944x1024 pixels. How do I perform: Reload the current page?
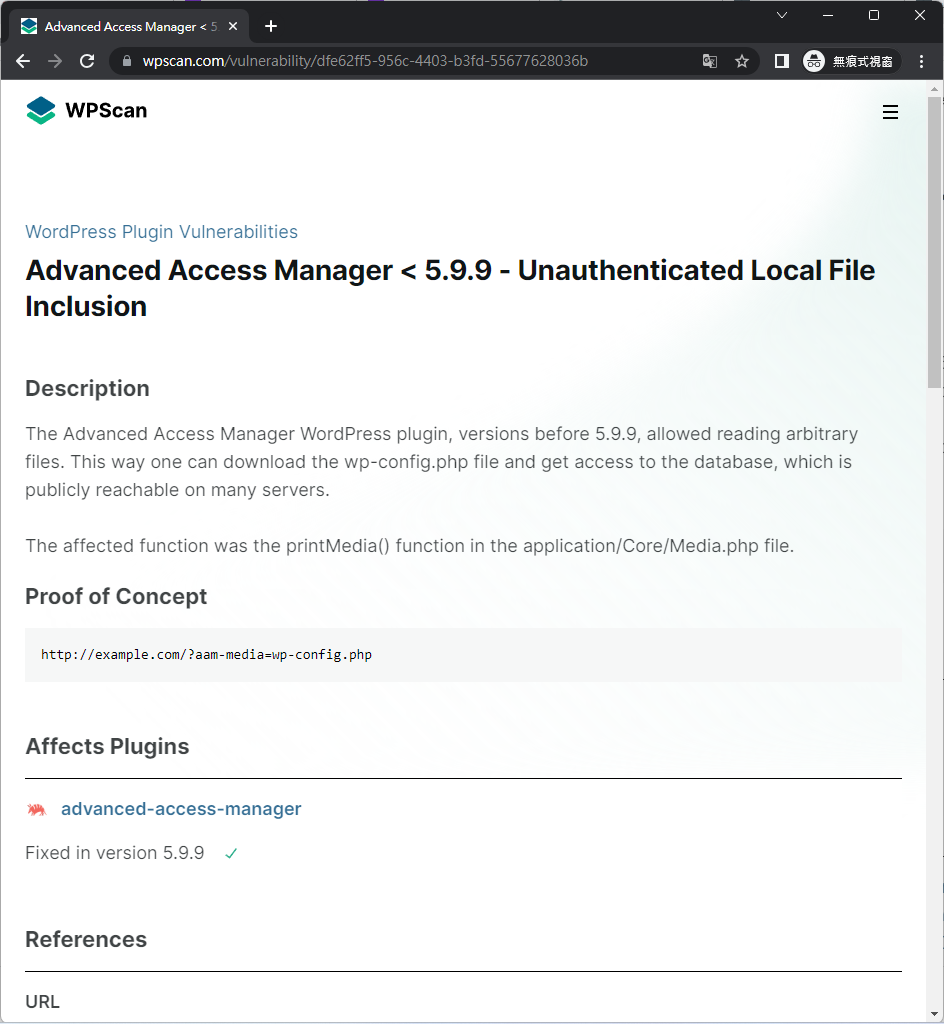pyautogui.click(x=87, y=61)
